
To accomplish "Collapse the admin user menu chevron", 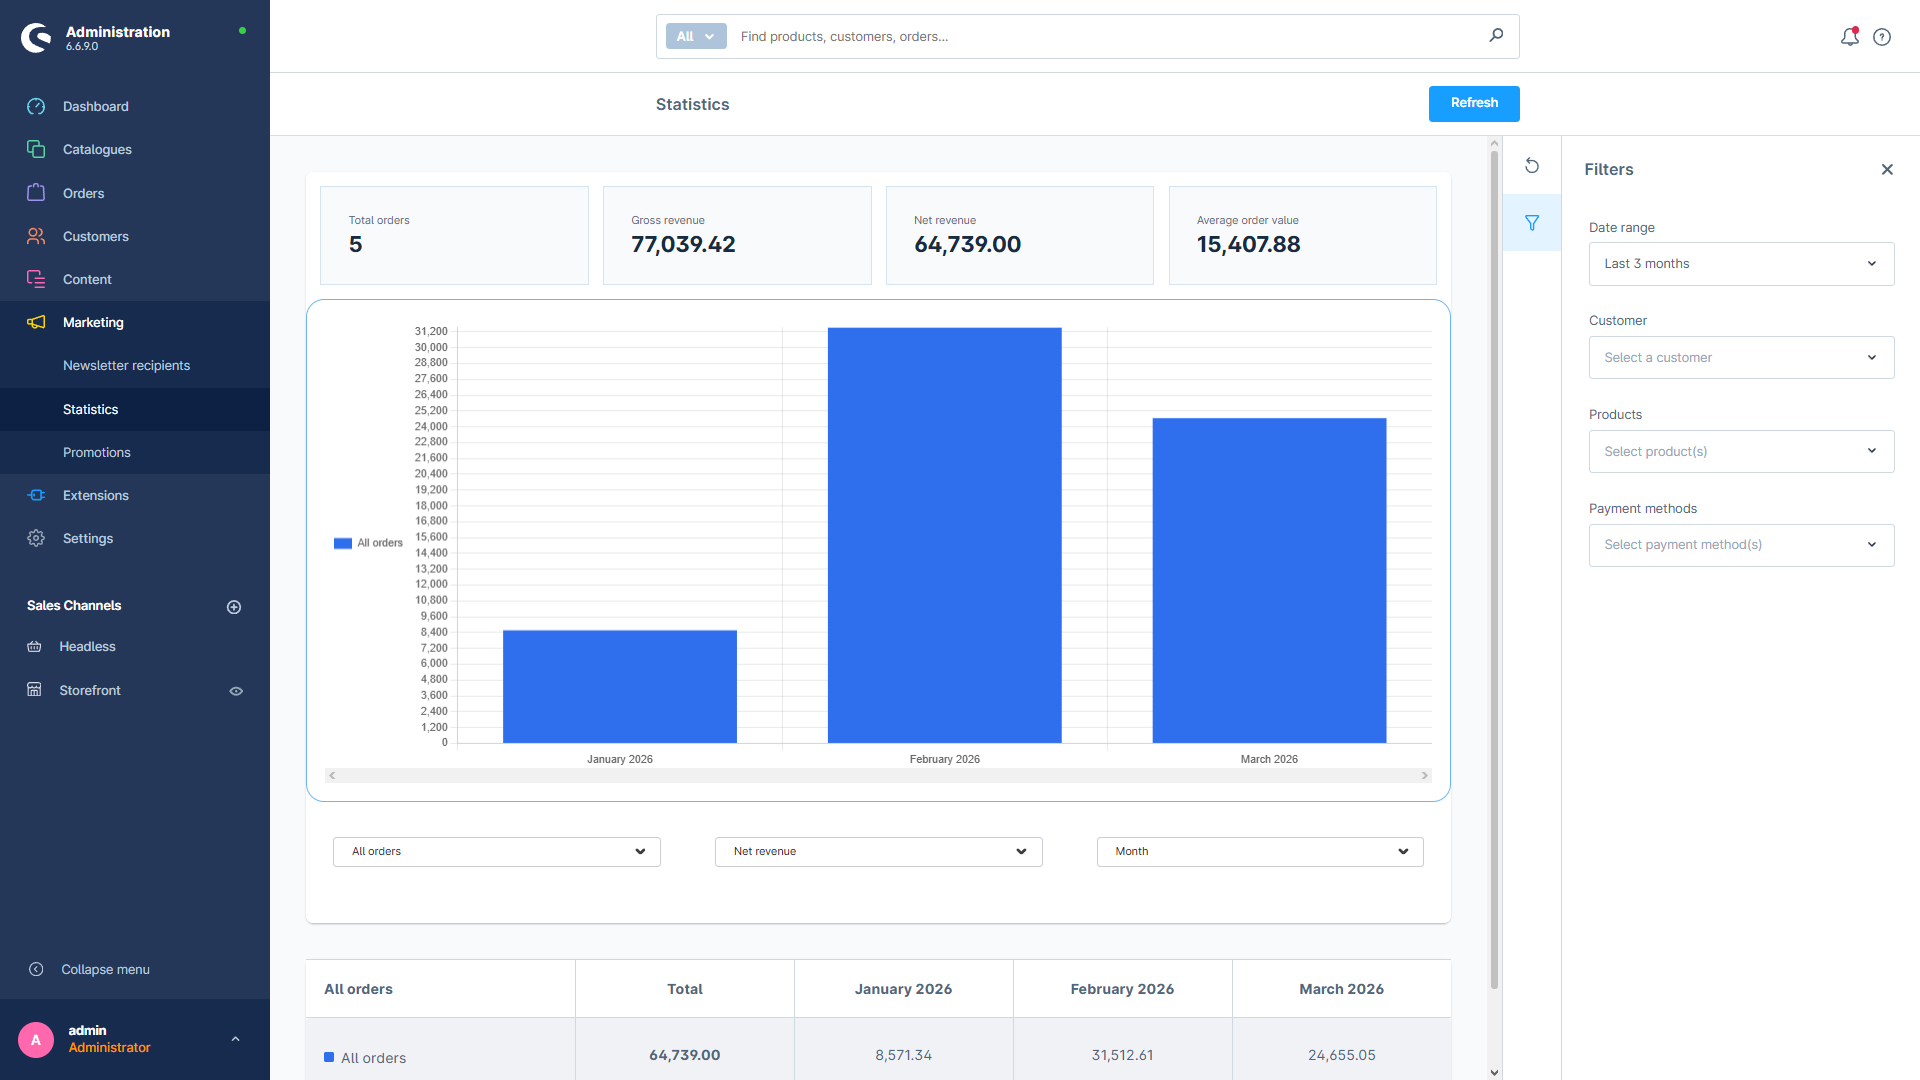I will click(x=235, y=1039).
